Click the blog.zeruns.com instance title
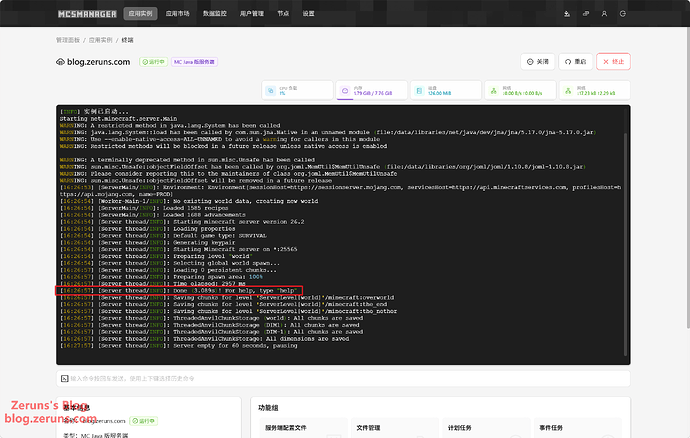Screen dimensions: 690x438 [x=99, y=62]
